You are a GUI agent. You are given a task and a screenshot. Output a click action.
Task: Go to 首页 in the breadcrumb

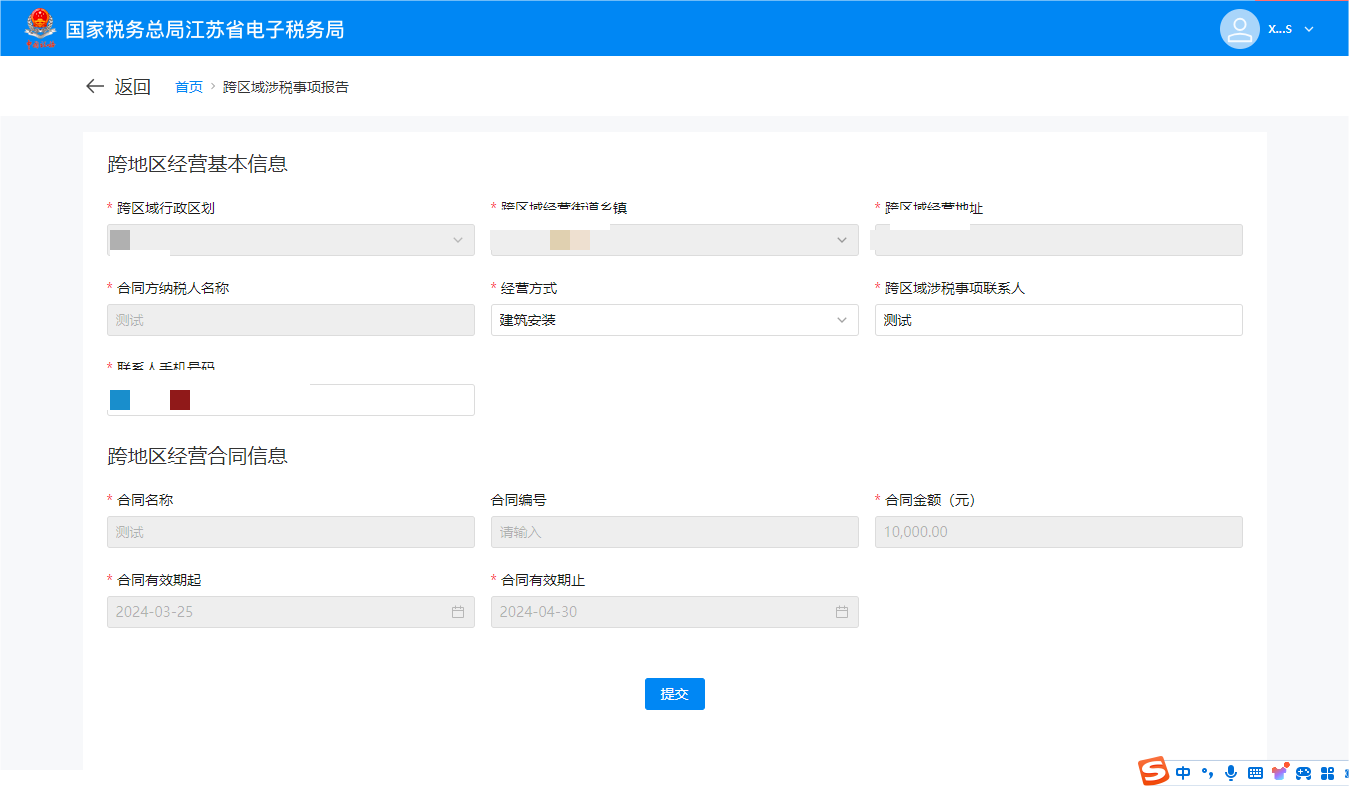point(188,87)
